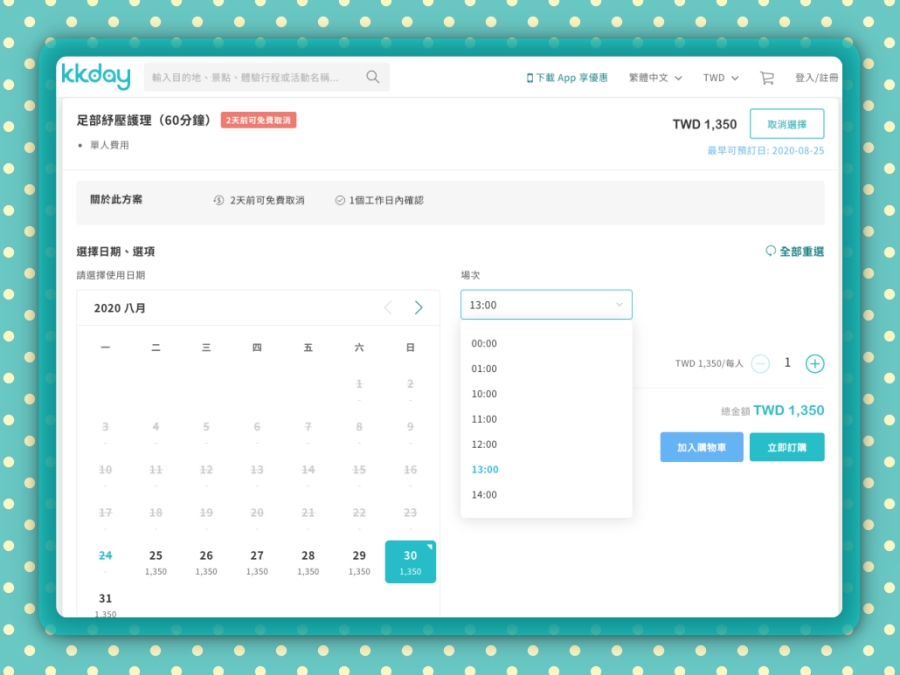The width and height of the screenshot is (900, 675).
Task: Click 全部重選 reset all link
Action: click(795, 252)
